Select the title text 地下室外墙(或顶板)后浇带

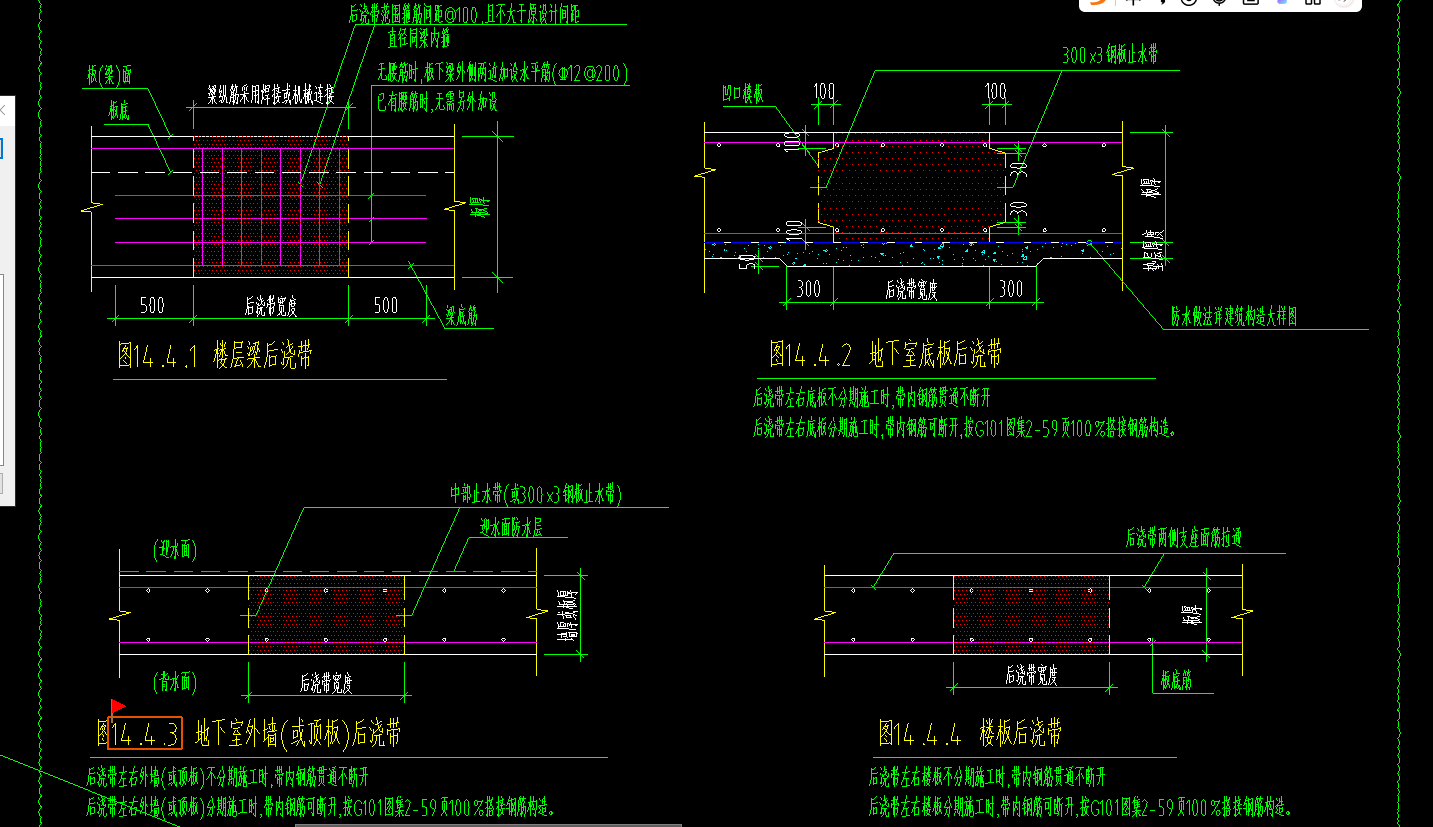298,734
